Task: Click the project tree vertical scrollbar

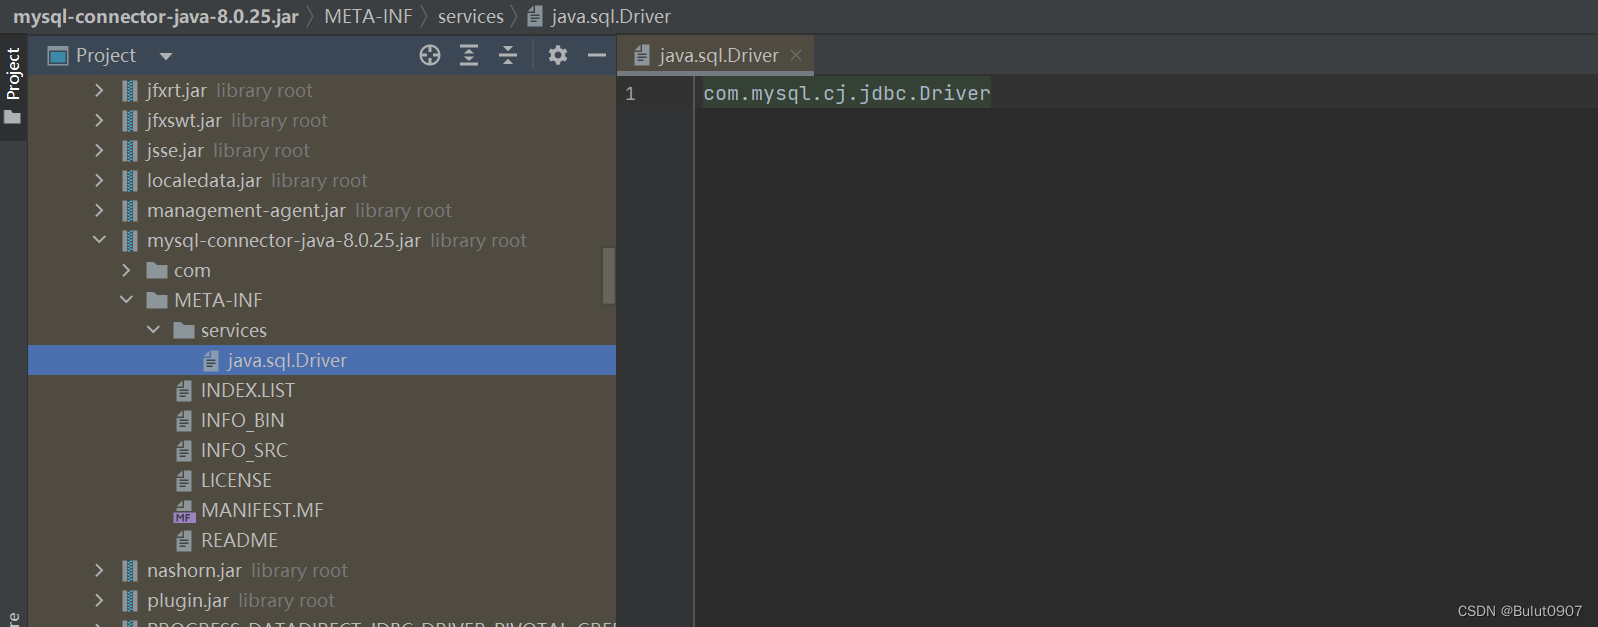Action: coord(608,275)
